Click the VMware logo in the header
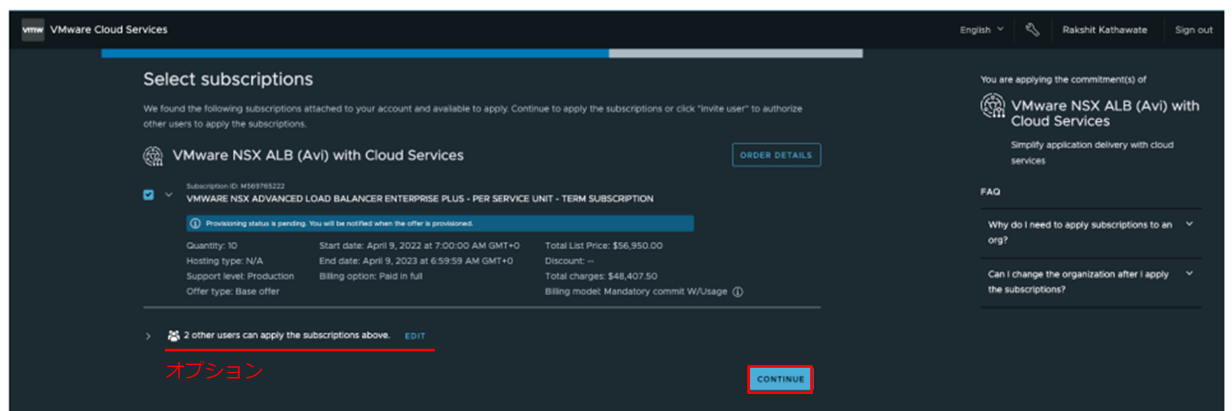This screenshot has height=411, width=1232. pyautogui.click(x=32, y=30)
